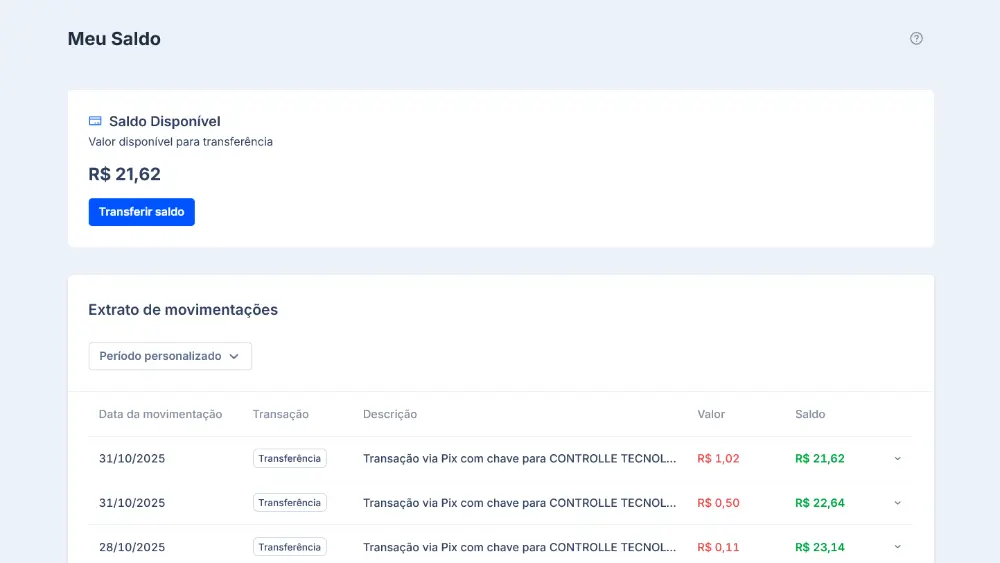Expand the row with value R$ 0,50

[x=897, y=503]
